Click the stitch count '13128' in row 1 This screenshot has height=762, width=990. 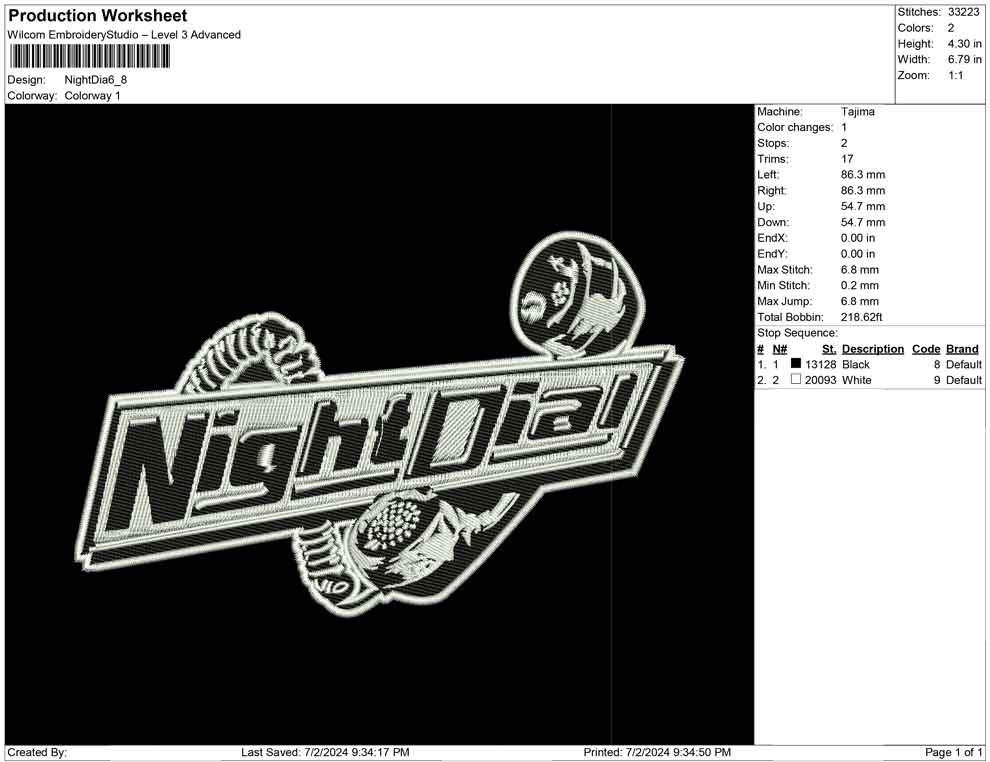click(820, 364)
